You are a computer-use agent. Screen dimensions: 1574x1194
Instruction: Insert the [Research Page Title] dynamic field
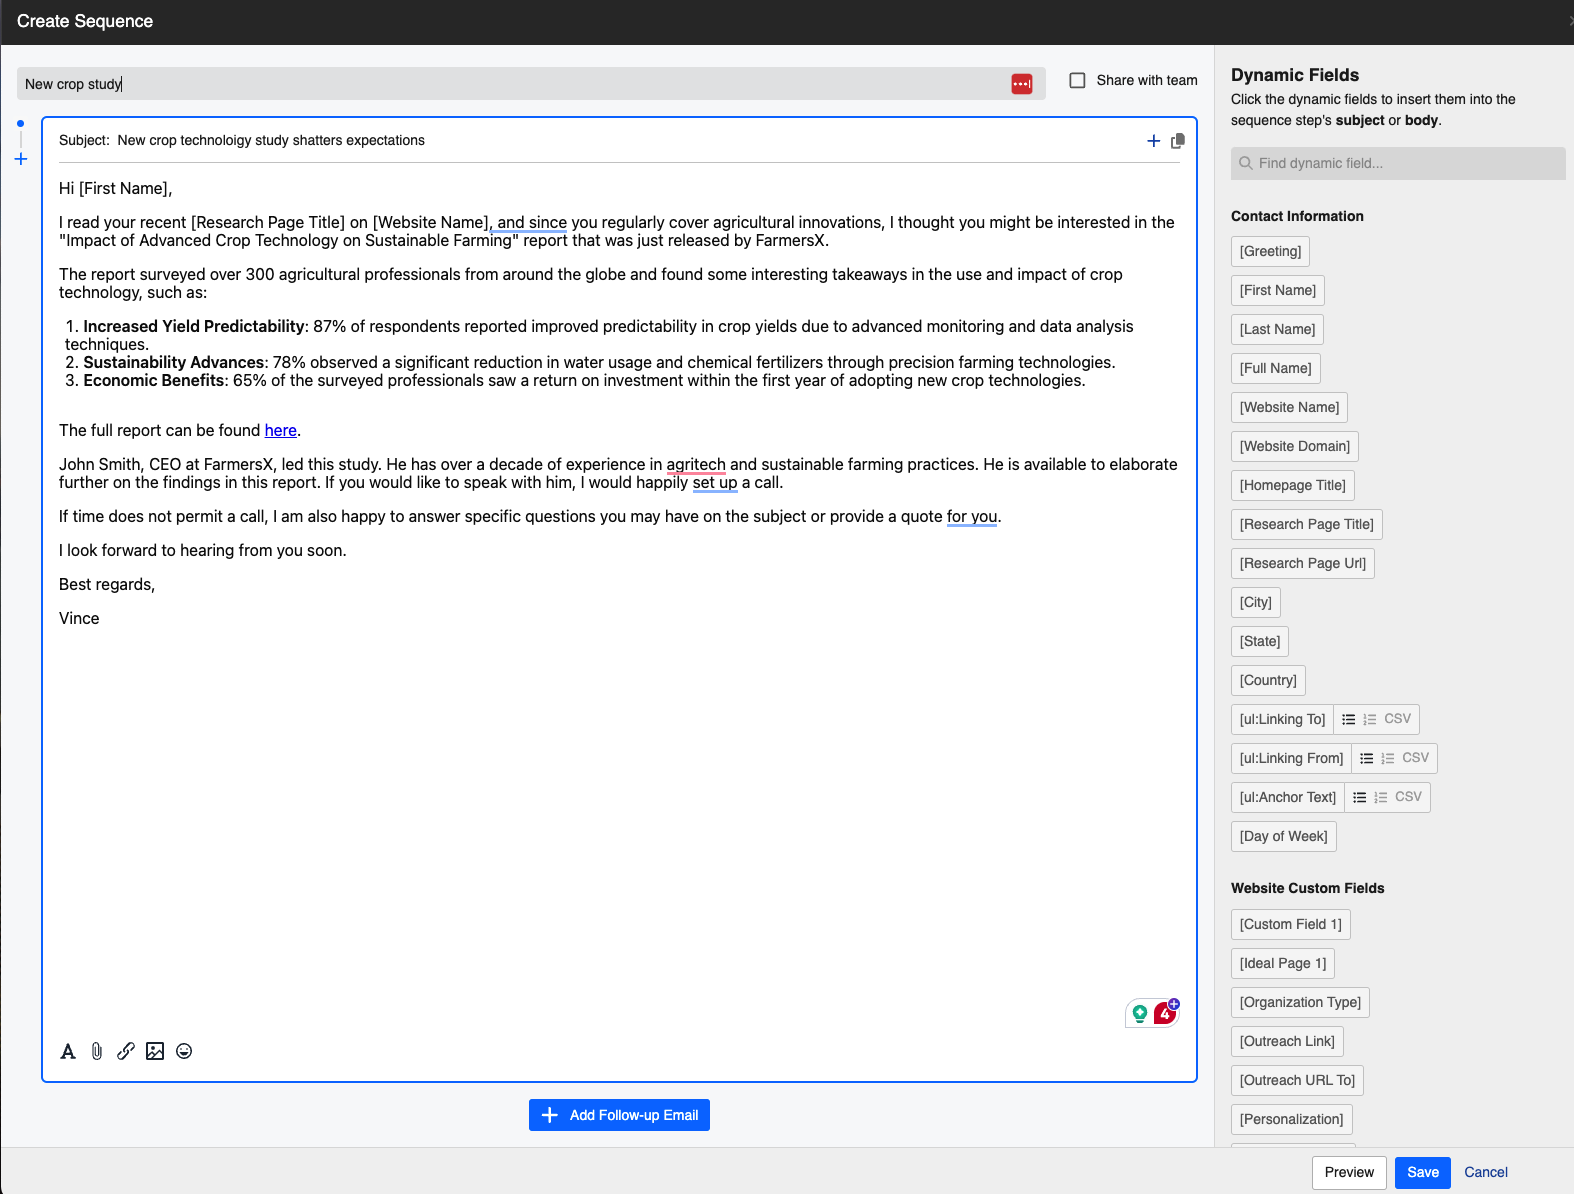pos(1306,524)
